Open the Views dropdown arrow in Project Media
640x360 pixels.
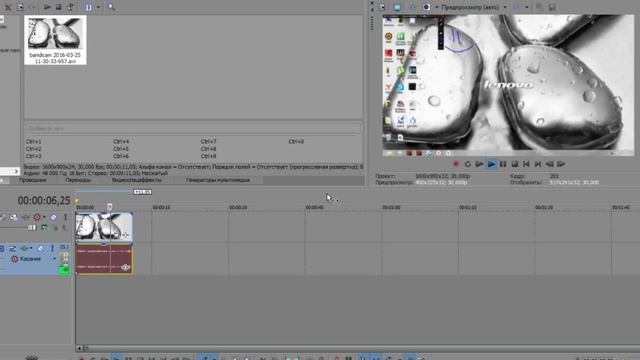coord(98,7)
